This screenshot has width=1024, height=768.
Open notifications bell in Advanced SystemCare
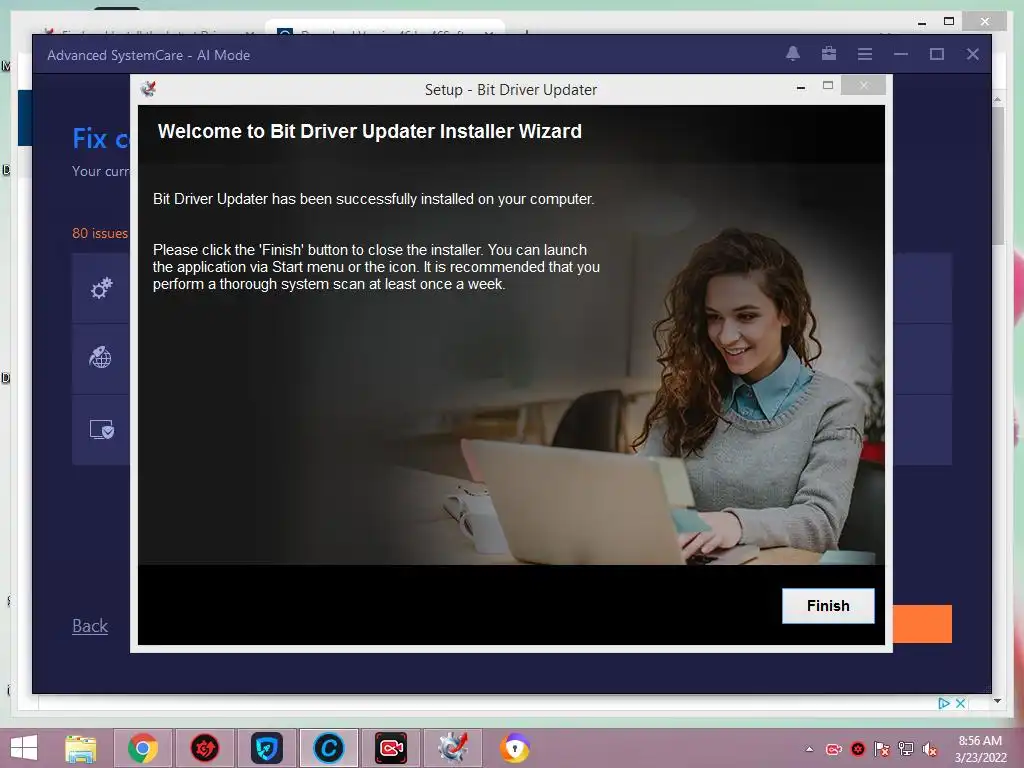tap(793, 54)
